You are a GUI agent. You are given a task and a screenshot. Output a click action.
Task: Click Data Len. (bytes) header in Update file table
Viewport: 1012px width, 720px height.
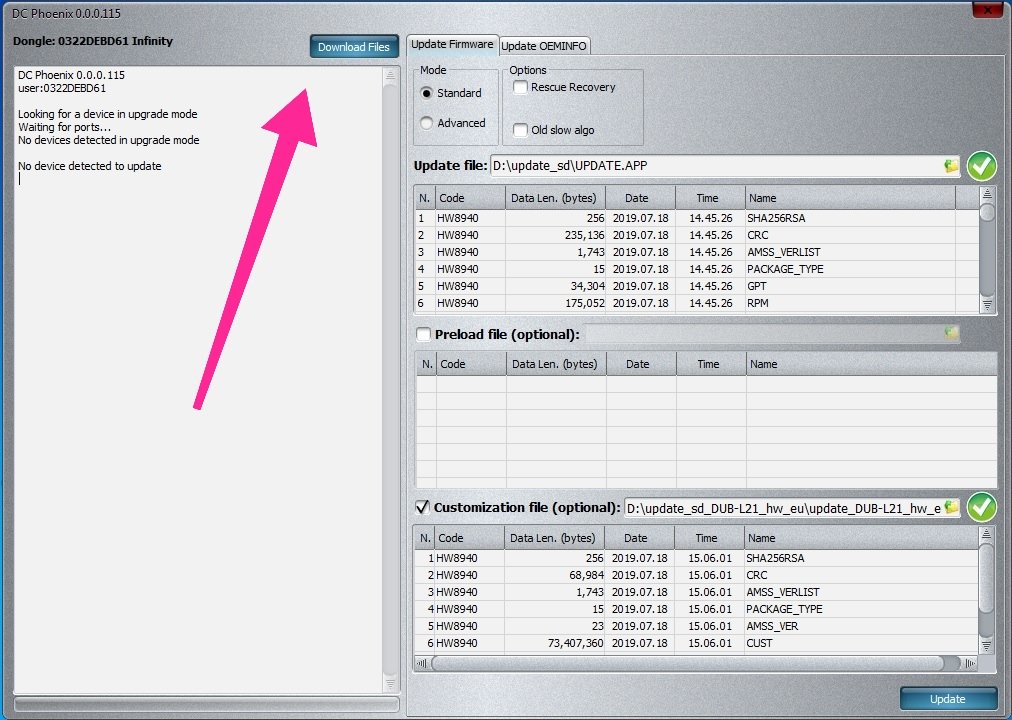point(554,198)
